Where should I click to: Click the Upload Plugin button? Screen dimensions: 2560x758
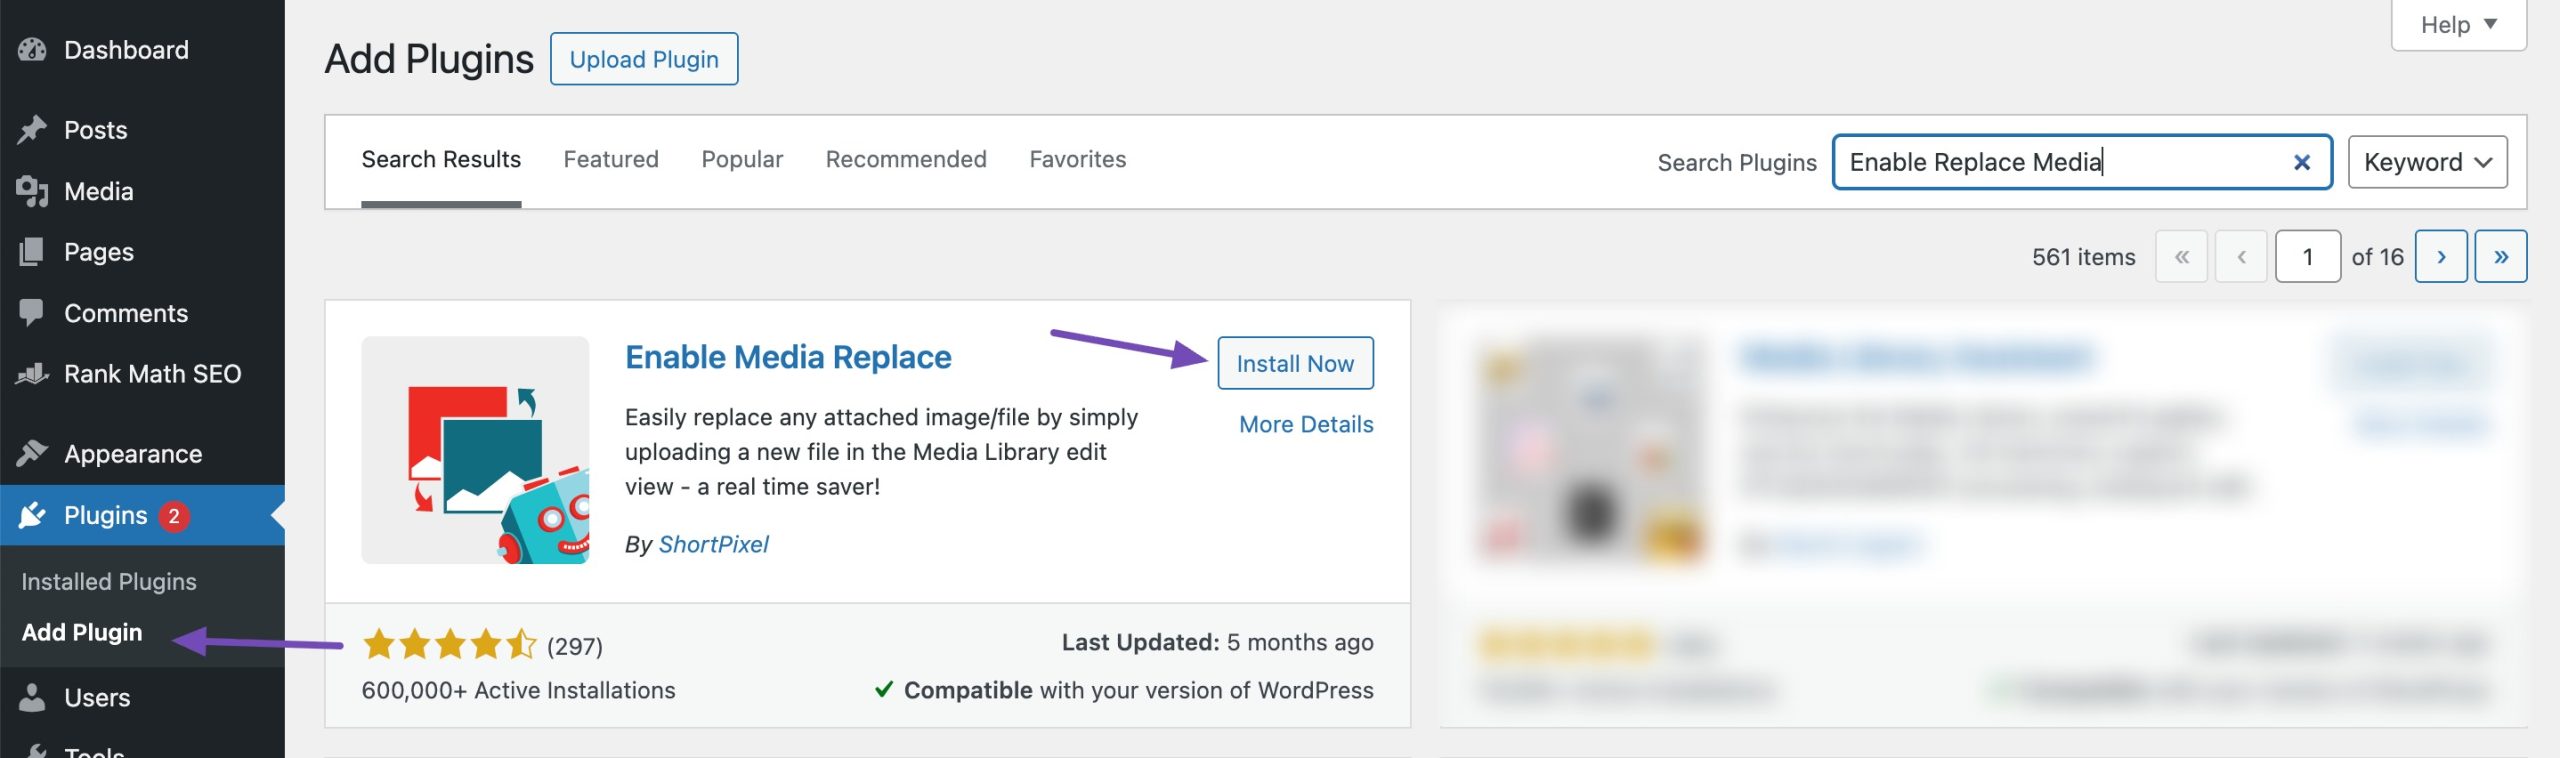pos(644,59)
